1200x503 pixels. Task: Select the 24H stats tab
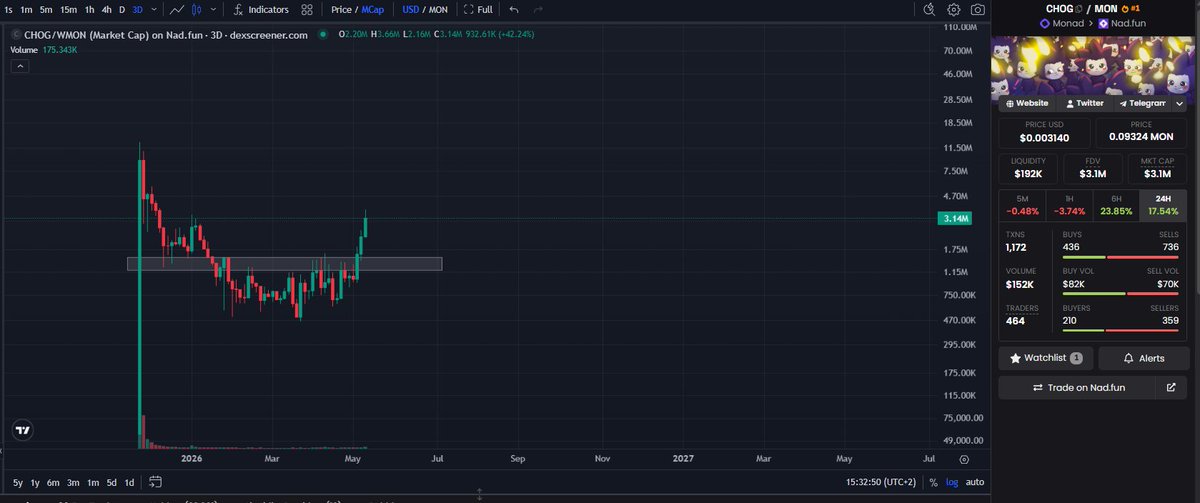tap(1163, 204)
